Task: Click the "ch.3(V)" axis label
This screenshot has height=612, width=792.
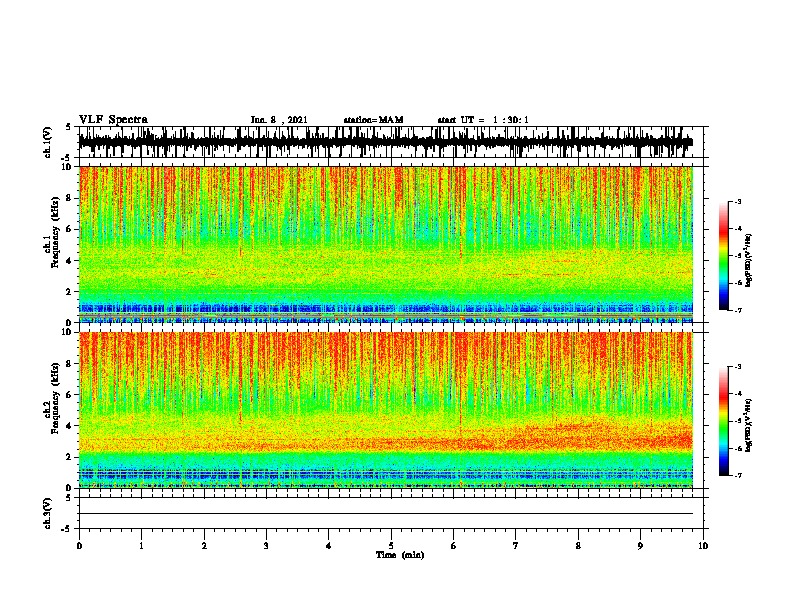Action: pyautogui.click(x=48, y=513)
